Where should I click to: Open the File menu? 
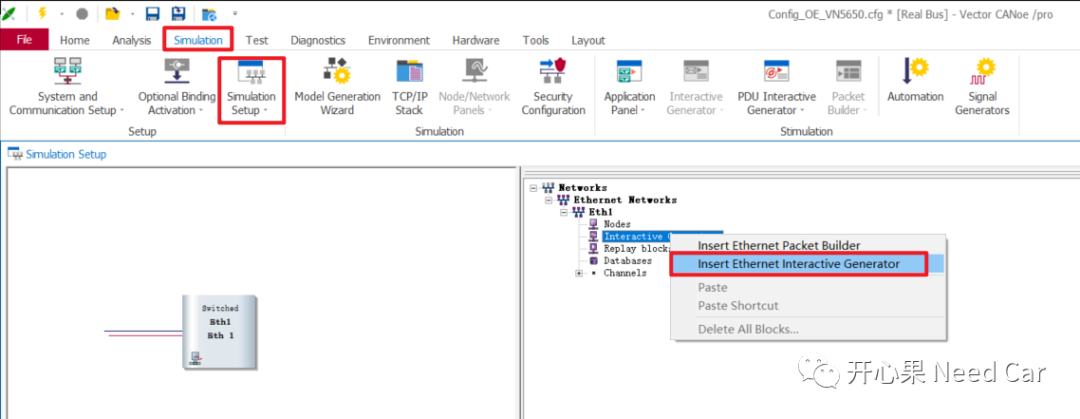pos(24,40)
